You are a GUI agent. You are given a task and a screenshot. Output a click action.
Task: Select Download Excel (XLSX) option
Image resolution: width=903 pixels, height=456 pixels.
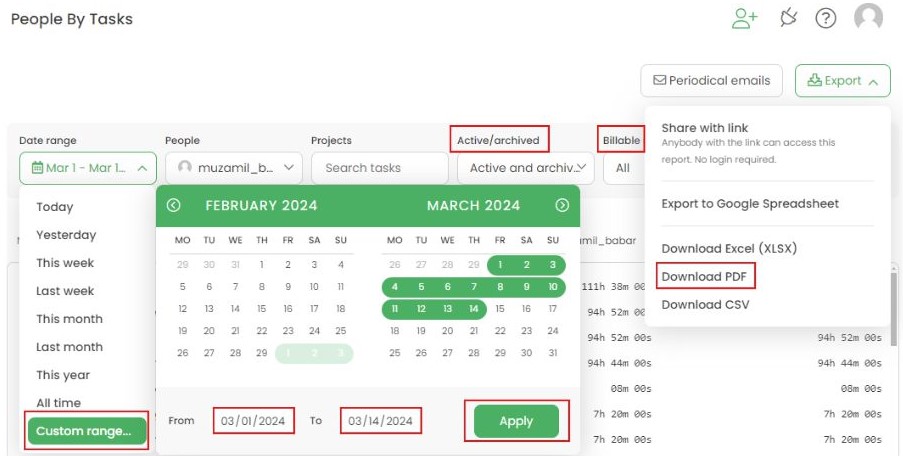click(x=729, y=248)
